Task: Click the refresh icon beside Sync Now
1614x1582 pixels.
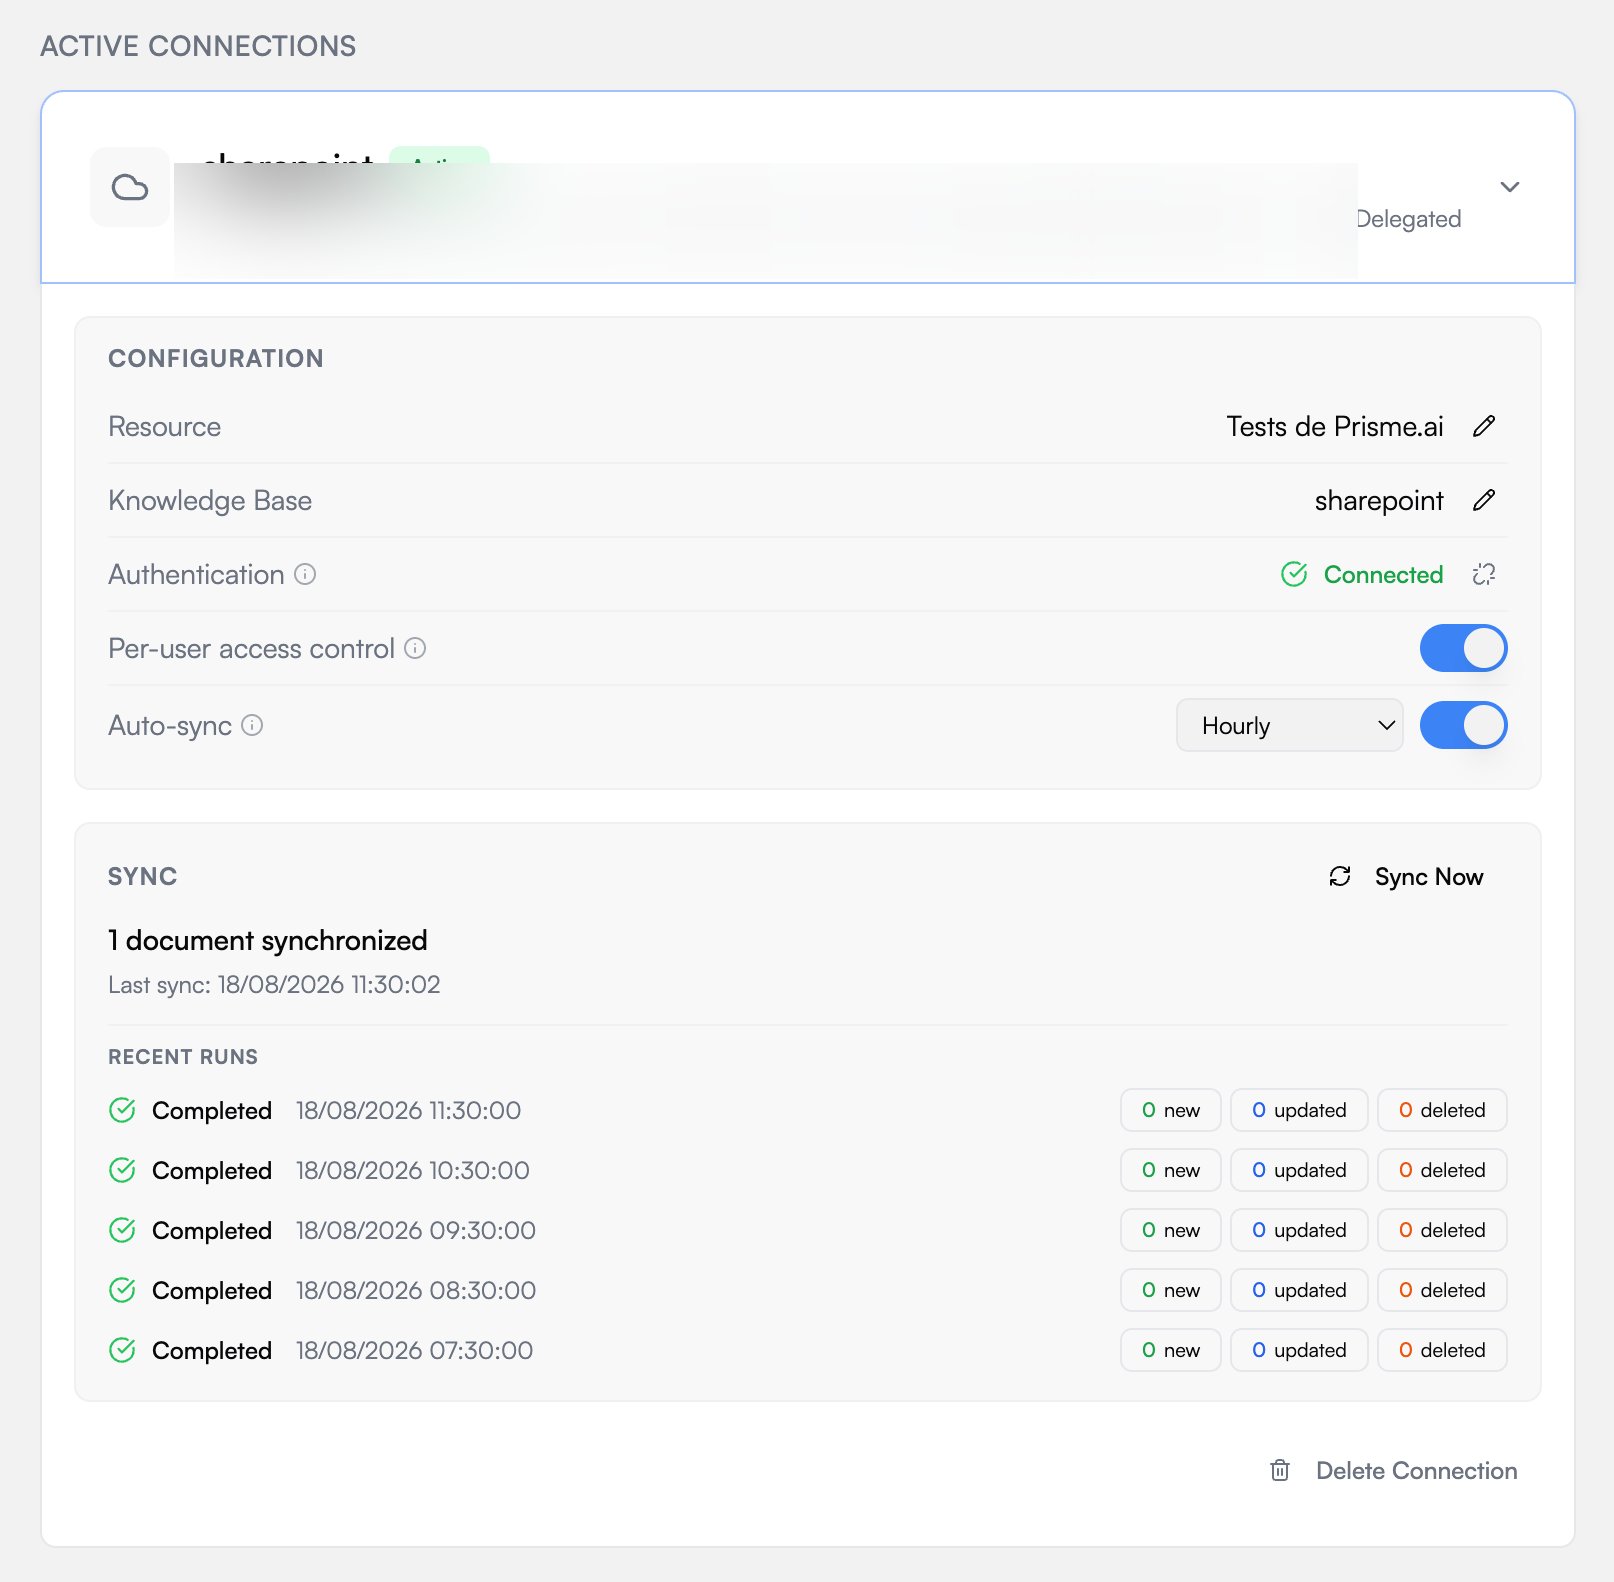Action: [x=1340, y=877]
